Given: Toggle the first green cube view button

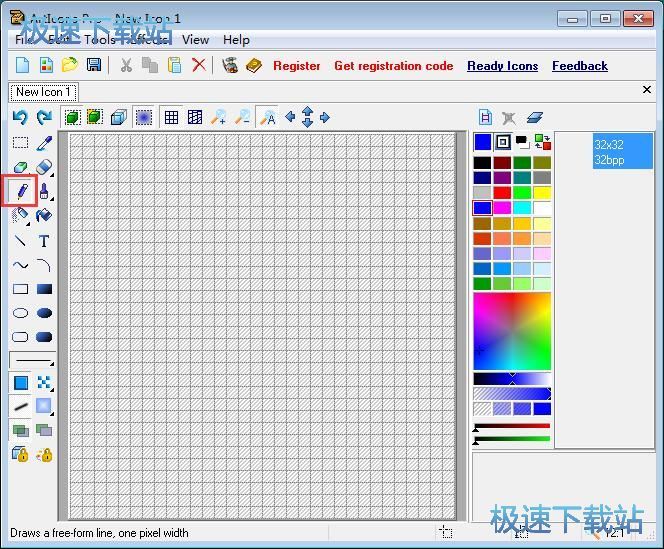Looking at the screenshot, I should coord(73,117).
